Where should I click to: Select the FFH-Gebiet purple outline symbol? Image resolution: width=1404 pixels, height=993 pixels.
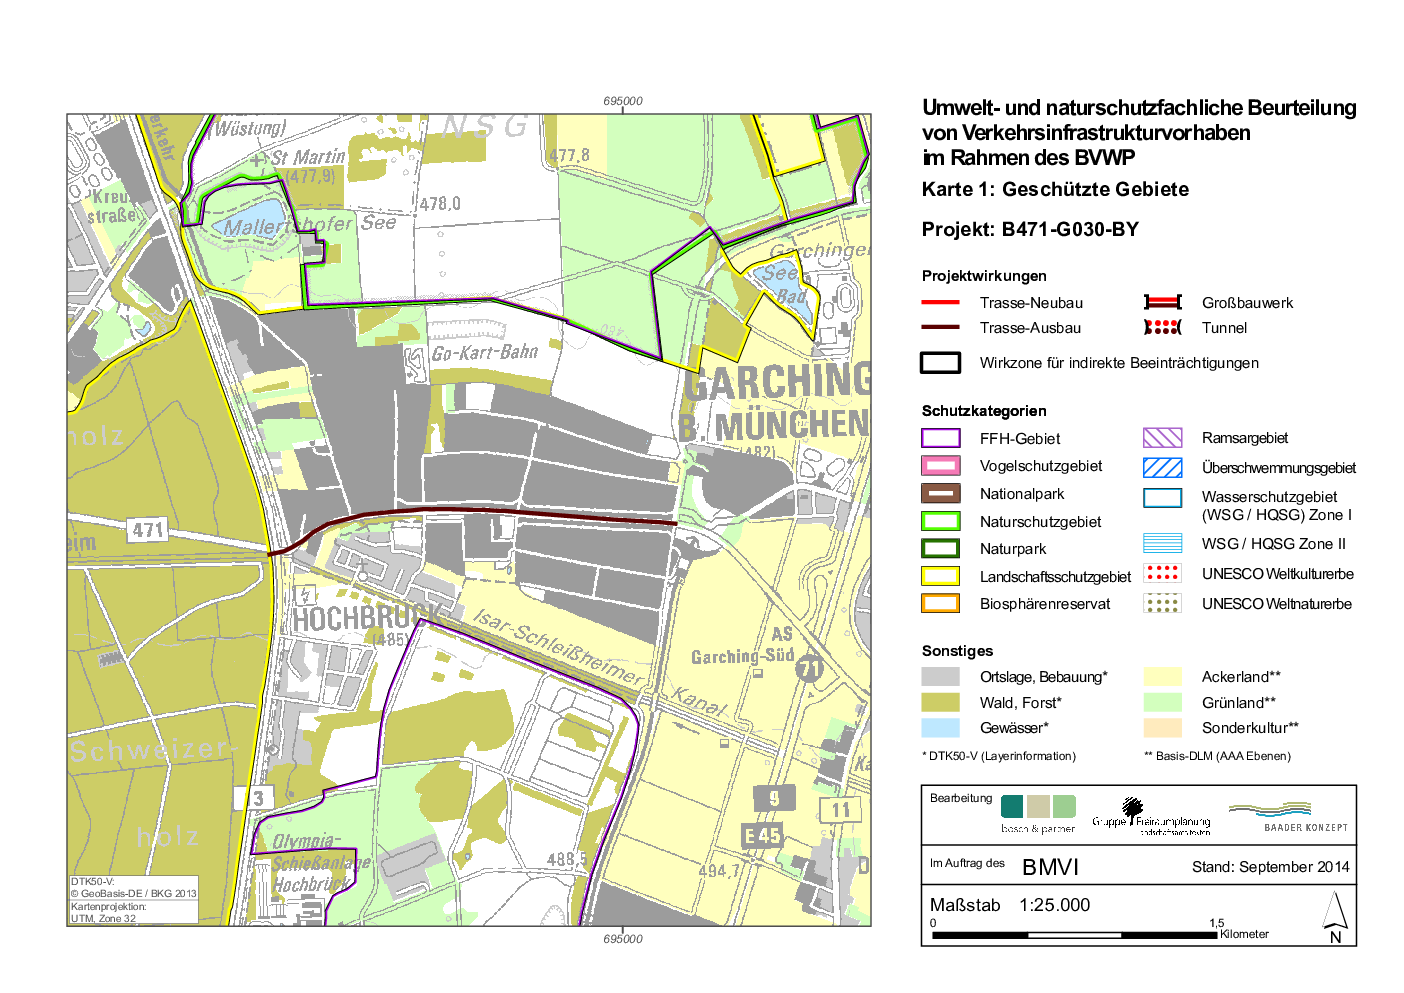click(x=940, y=438)
